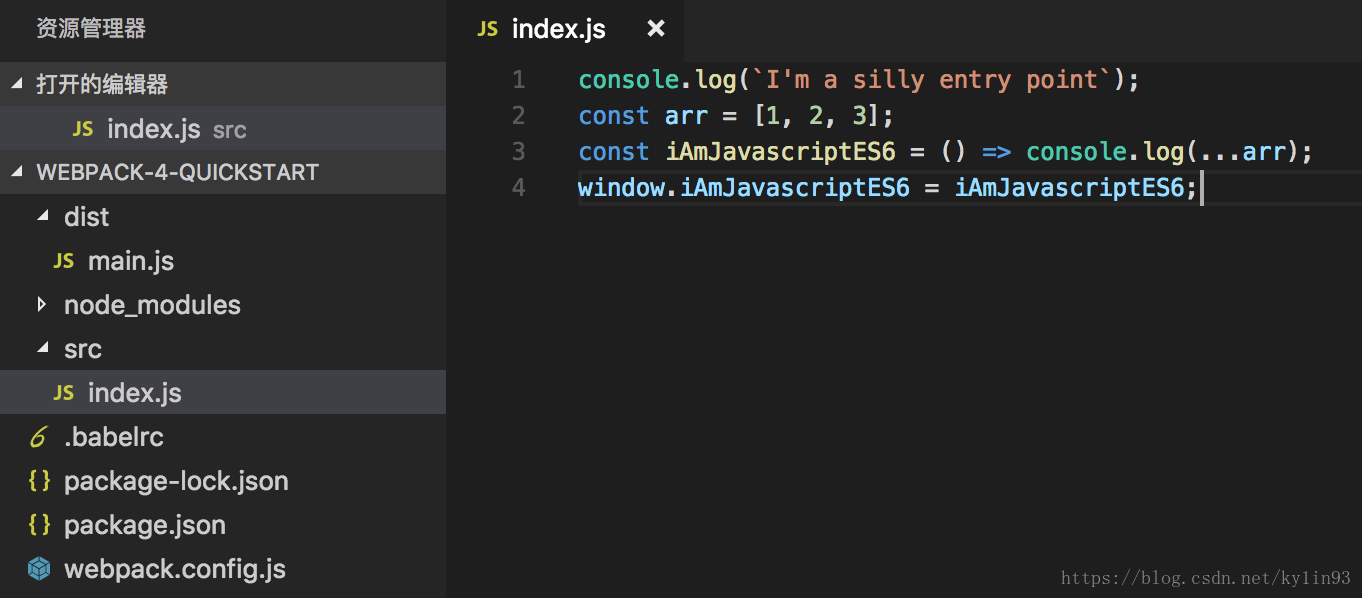Image resolution: width=1362 pixels, height=598 pixels.
Task: Close the index.js editor tab
Action: tap(656, 29)
